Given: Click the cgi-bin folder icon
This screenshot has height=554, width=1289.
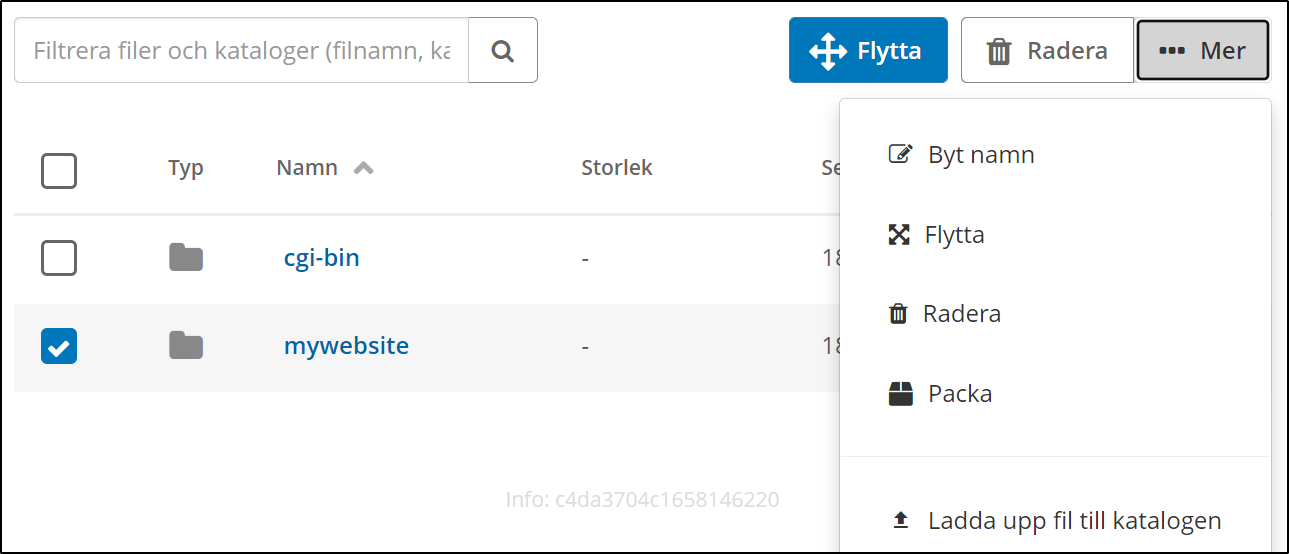Looking at the screenshot, I should pos(186,258).
